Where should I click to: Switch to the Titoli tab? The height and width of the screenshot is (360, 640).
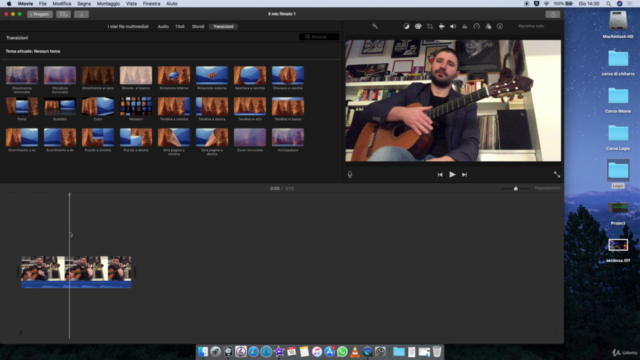coord(180,27)
